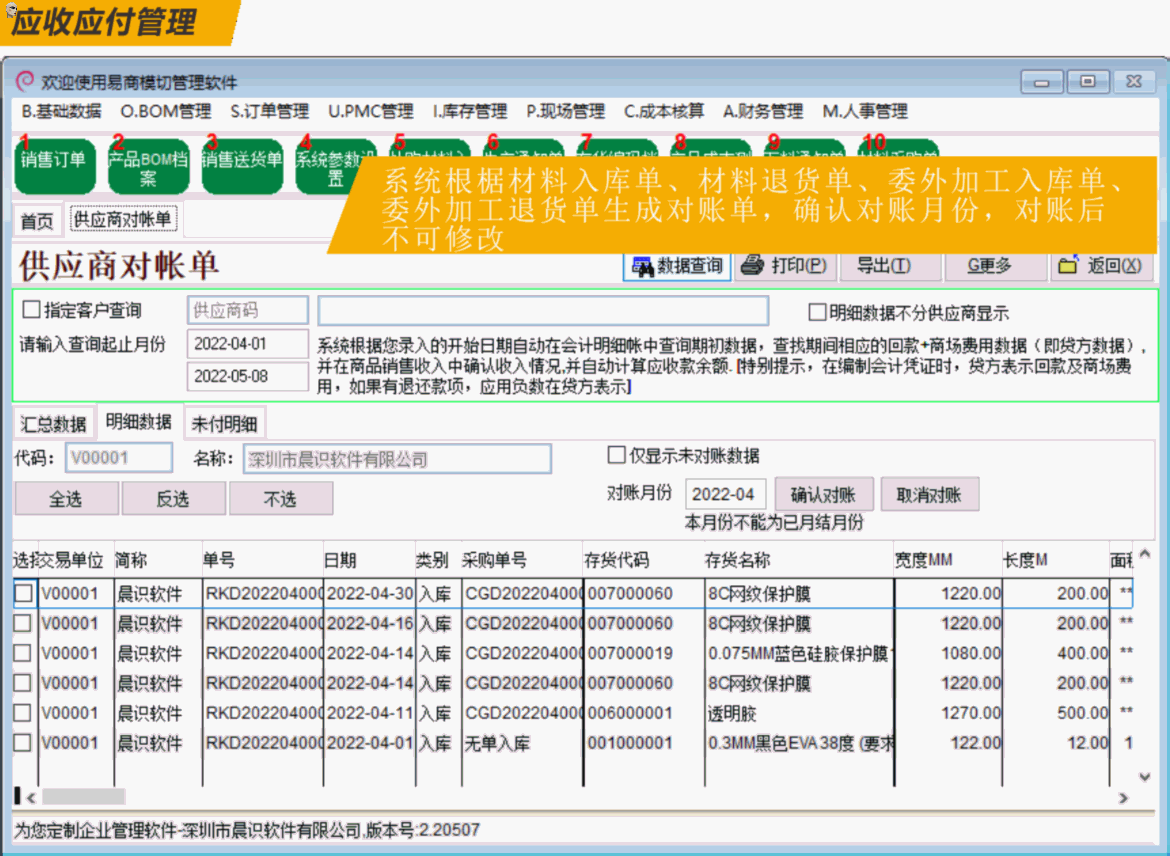1170x856 pixels.
Task: Run 数据查询 with the binoculars button
Action: (677, 266)
